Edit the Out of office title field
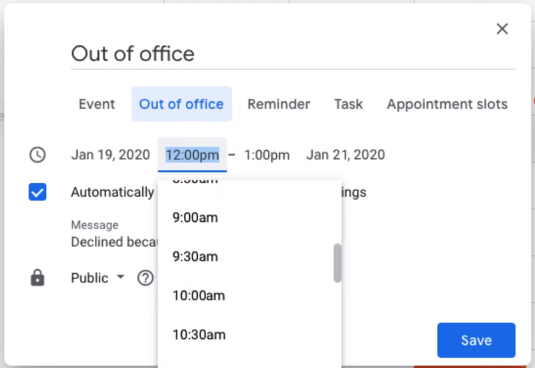 (293, 54)
